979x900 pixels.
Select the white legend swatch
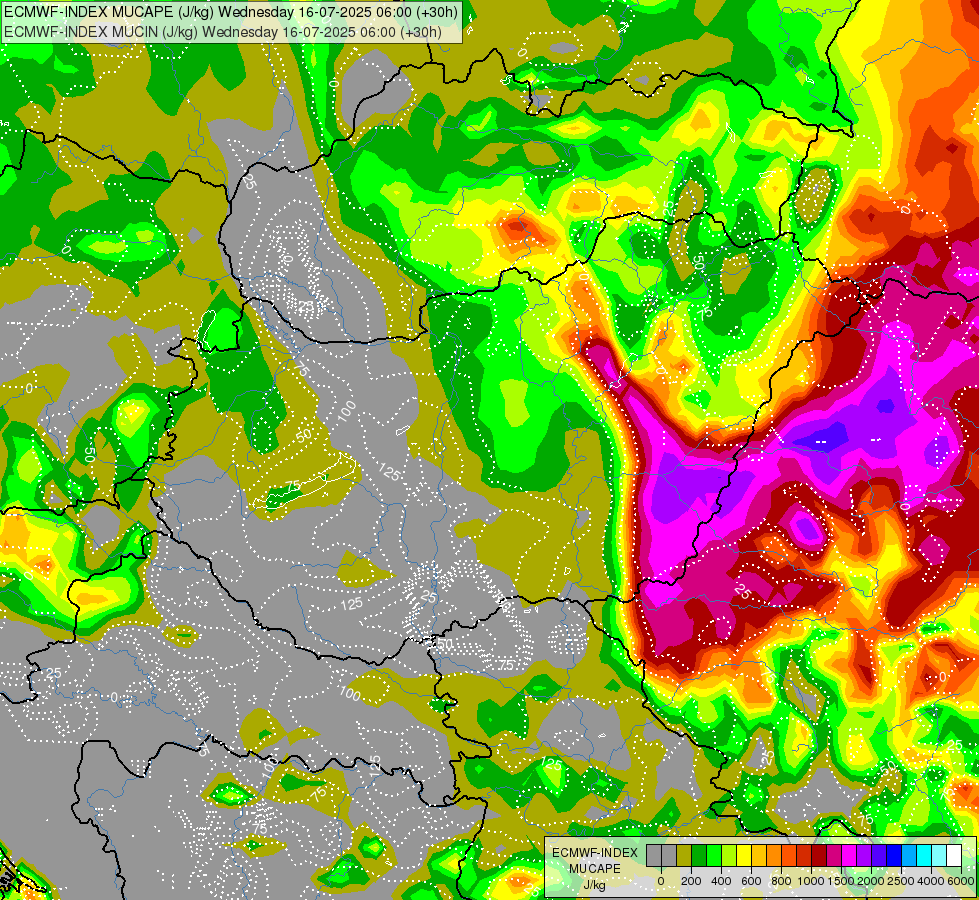click(x=955, y=856)
